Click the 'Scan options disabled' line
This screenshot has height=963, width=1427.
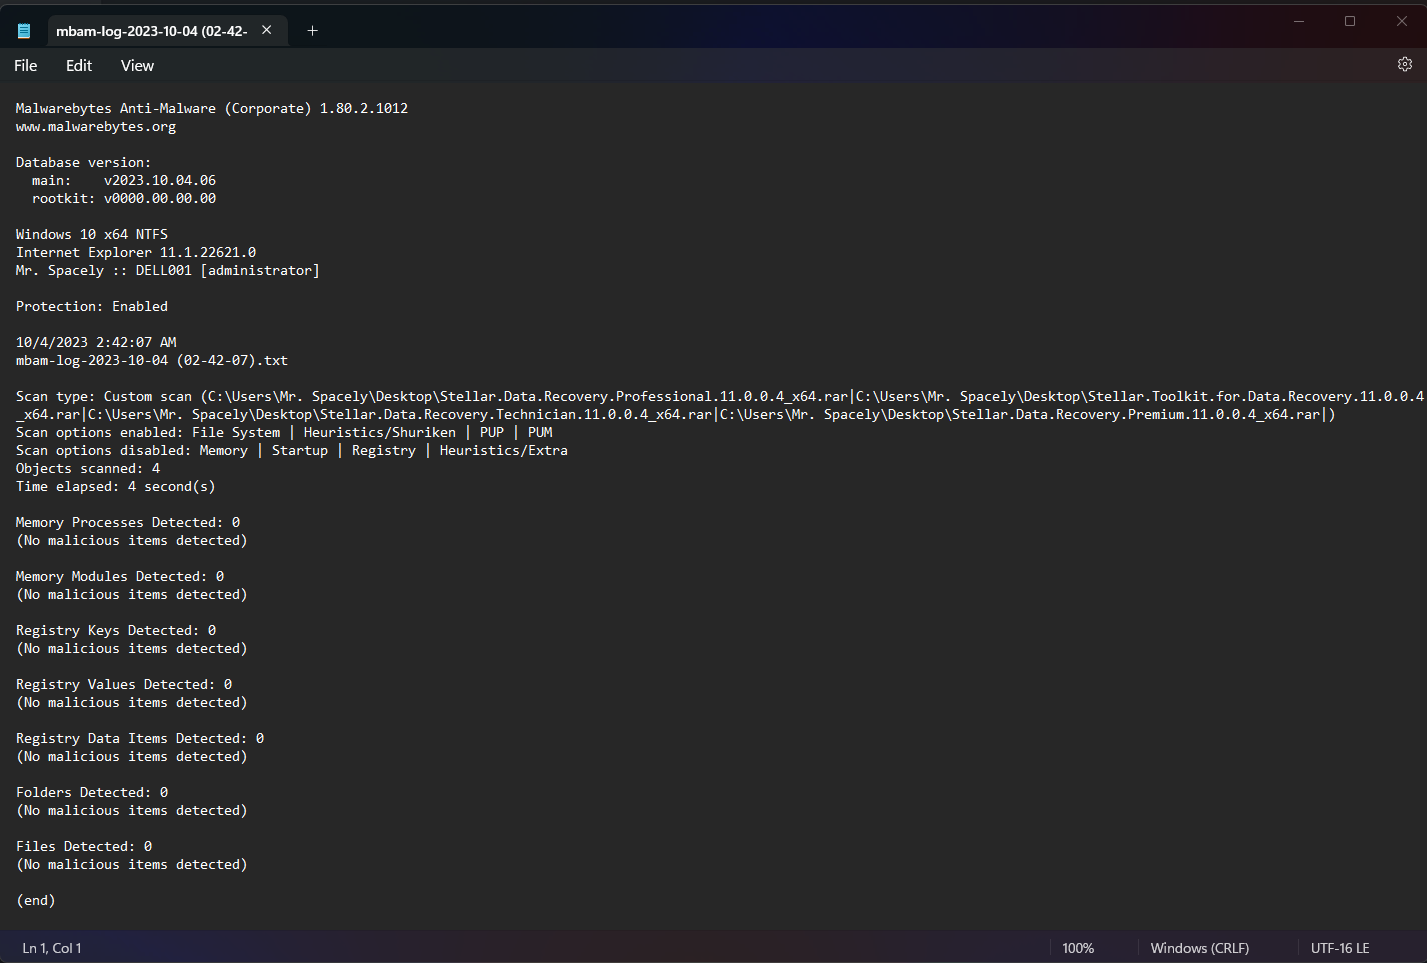[292, 451]
